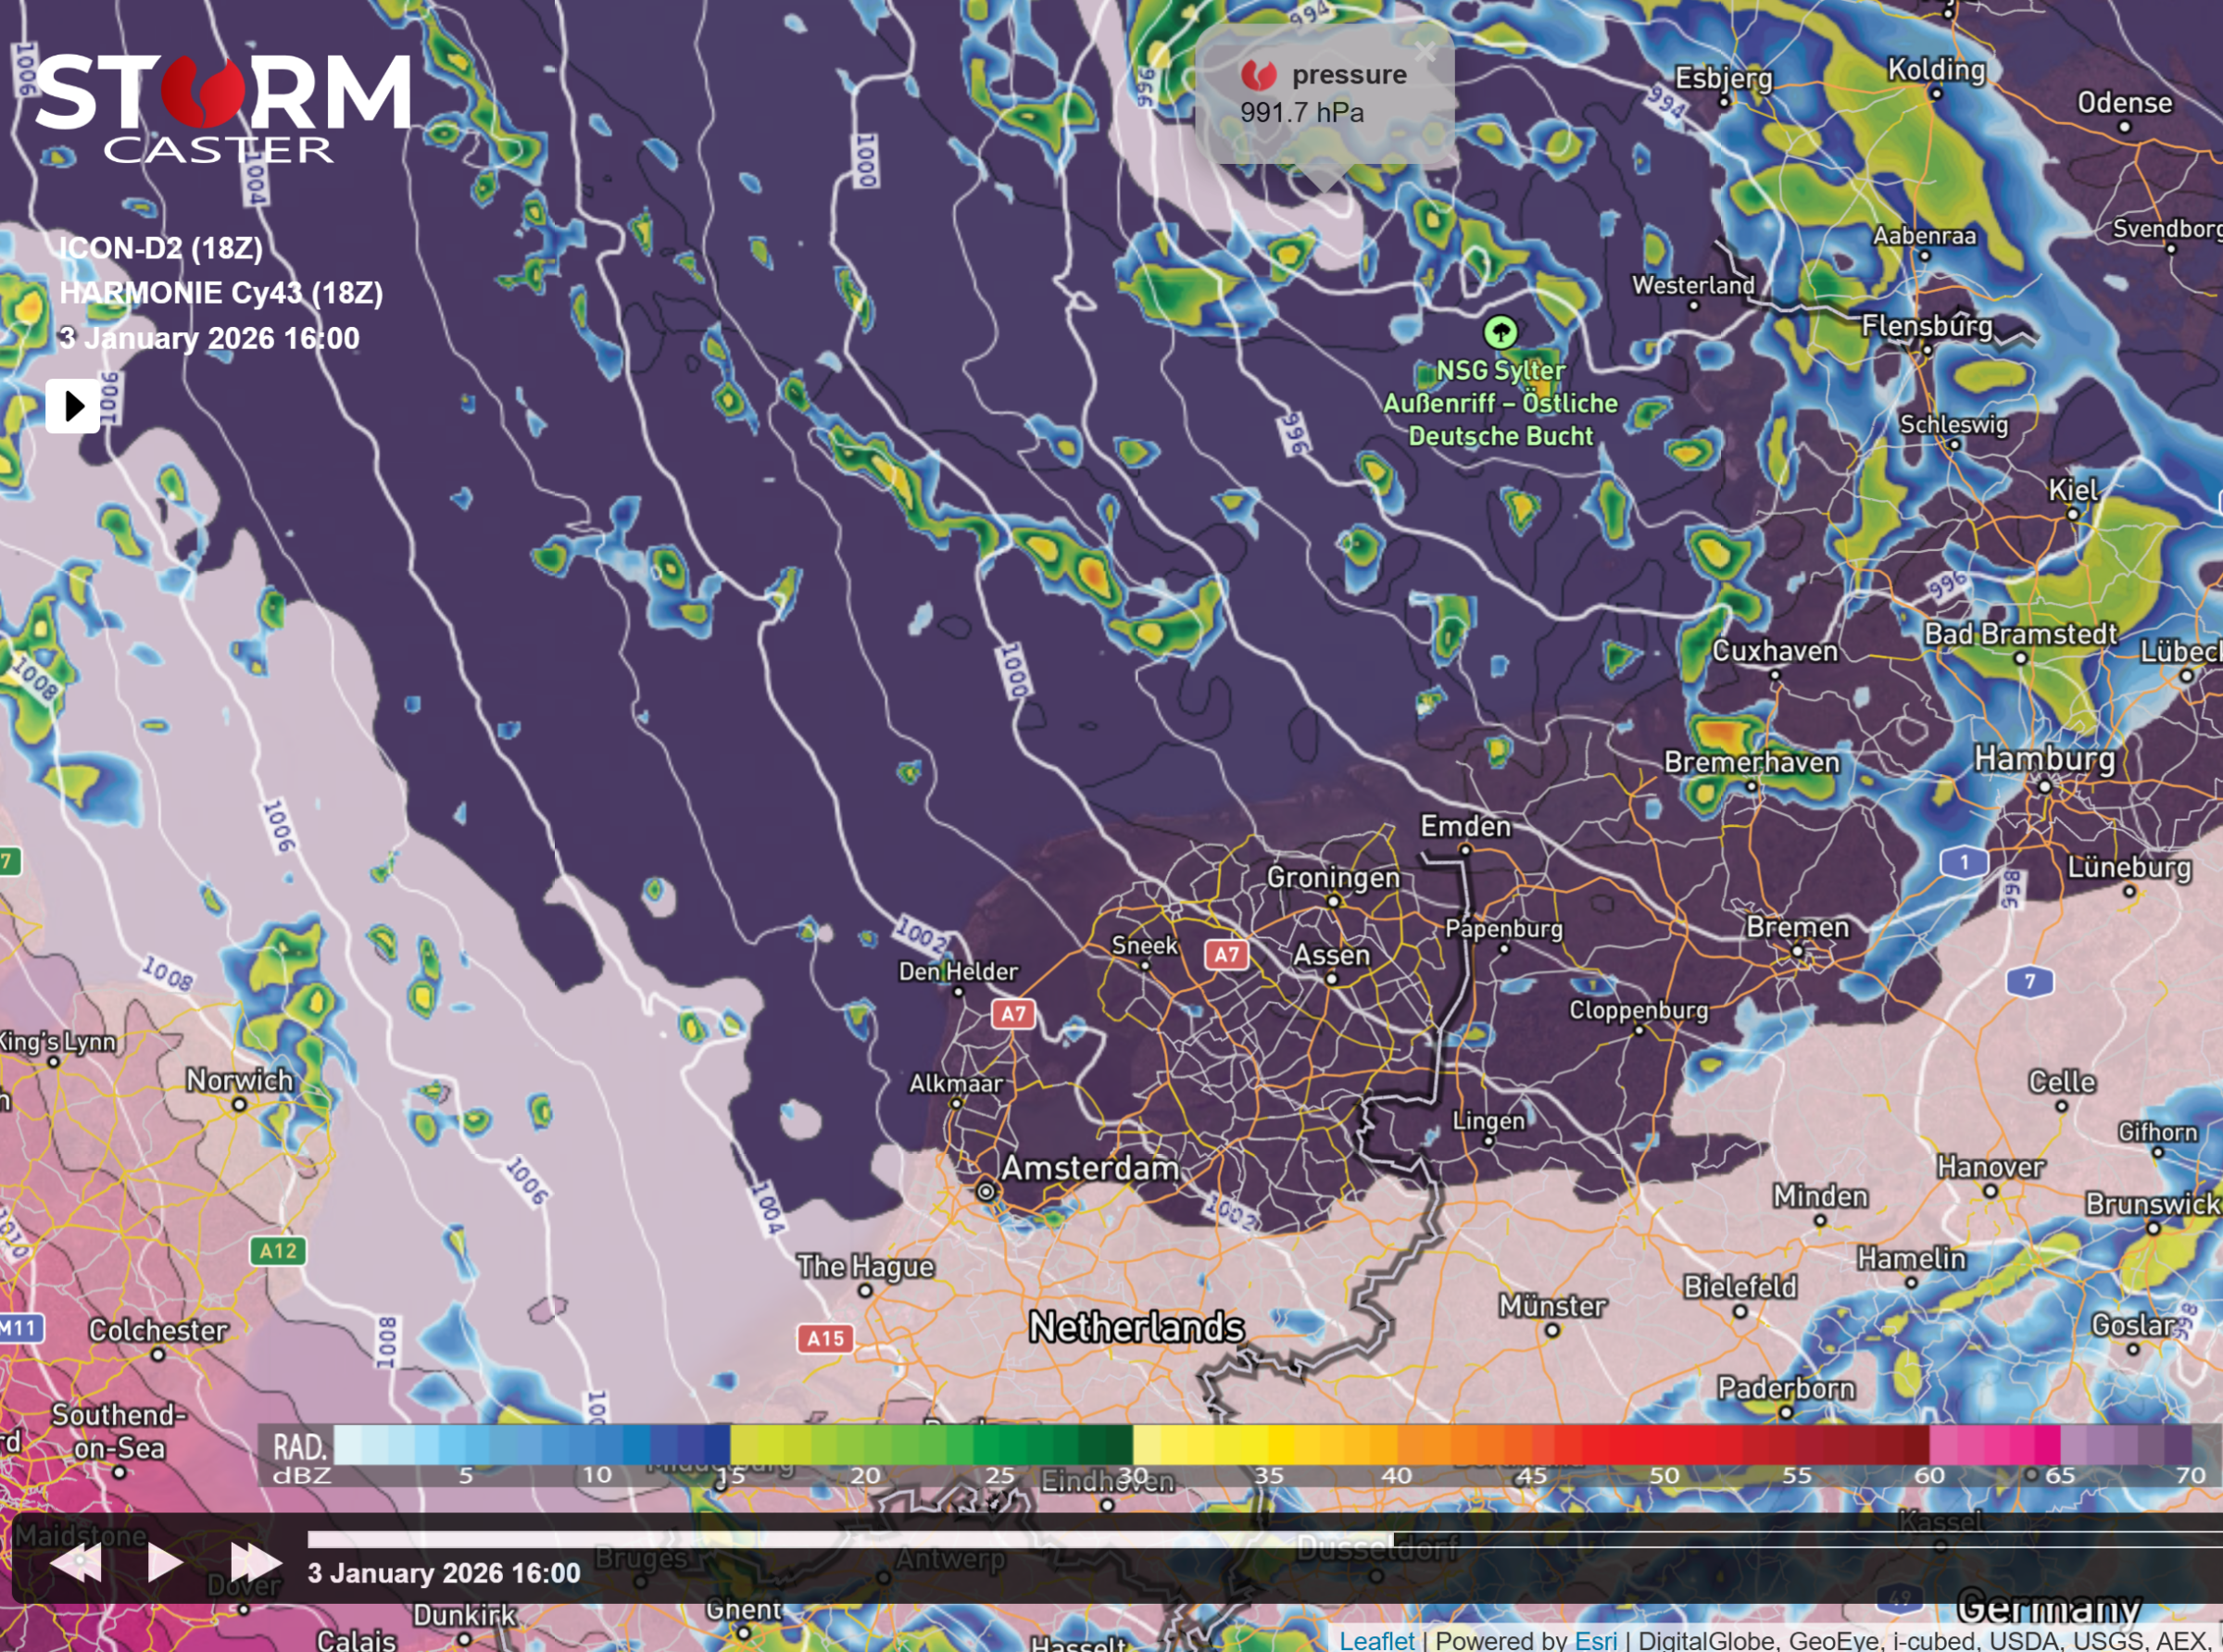This screenshot has height=1652, width=2223.
Task: Click the Papenburg label
Action: [1503, 928]
